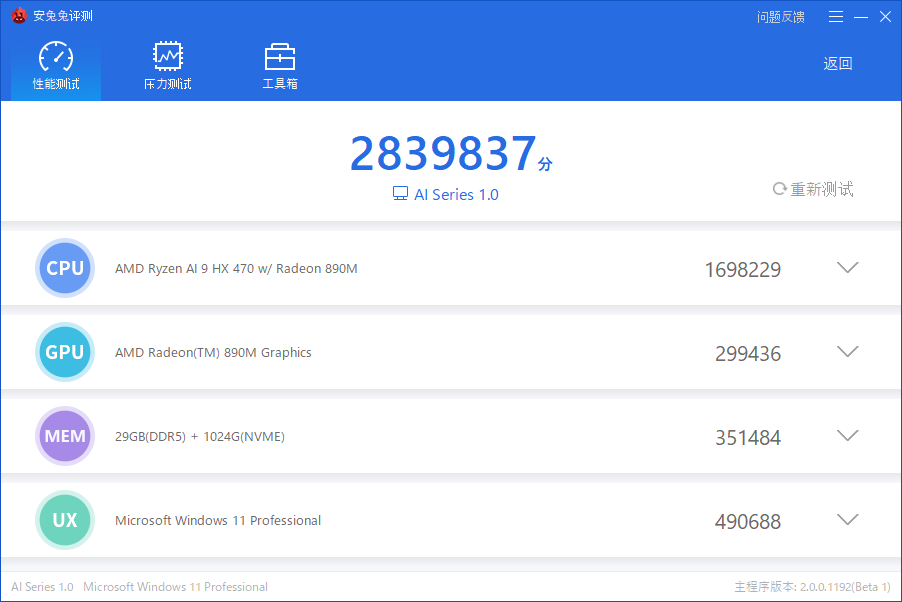Expand the CPU score details chevron

pyautogui.click(x=847, y=268)
